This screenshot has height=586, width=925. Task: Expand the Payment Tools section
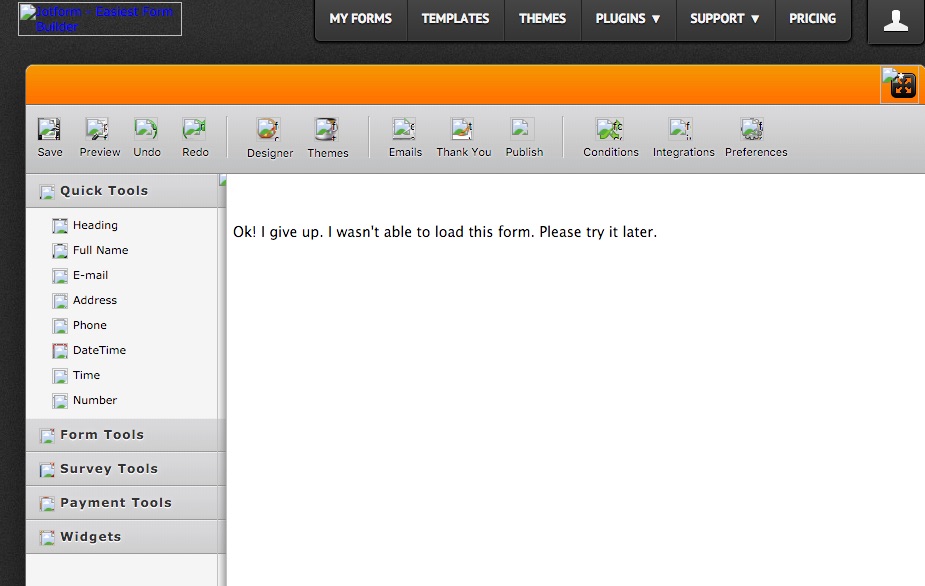coord(115,503)
